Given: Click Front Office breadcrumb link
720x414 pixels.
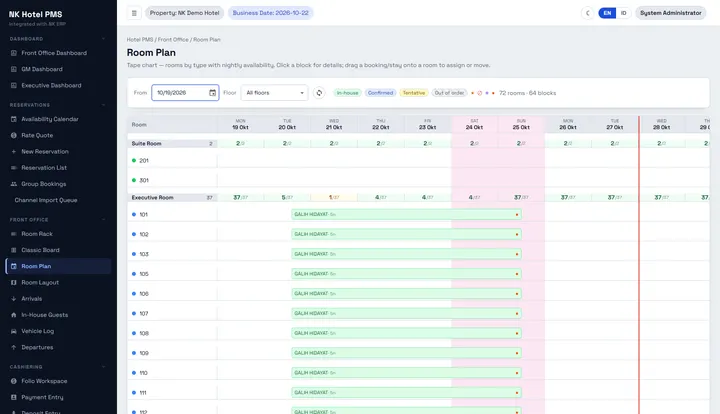Looking at the screenshot, I should coord(173,39).
